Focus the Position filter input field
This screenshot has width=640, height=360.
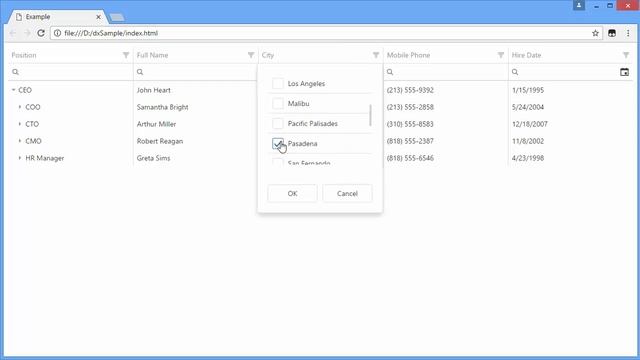pos(70,72)
